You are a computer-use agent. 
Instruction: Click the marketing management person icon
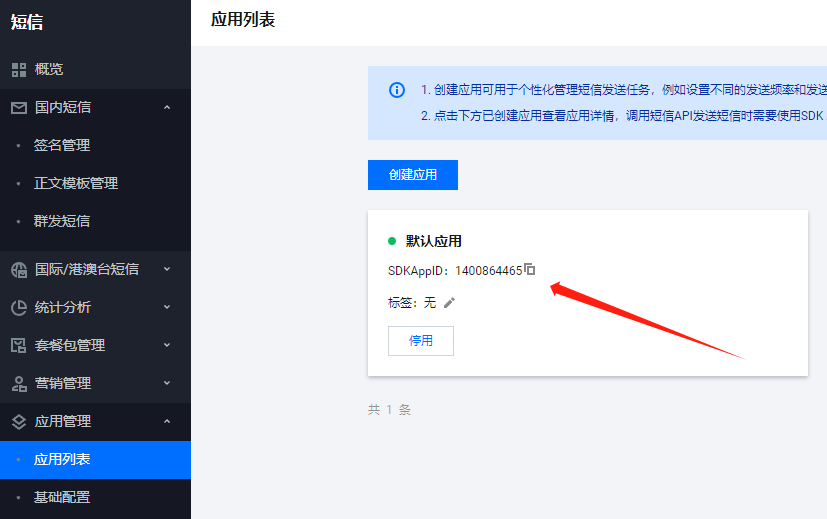(x=19, y=383)
